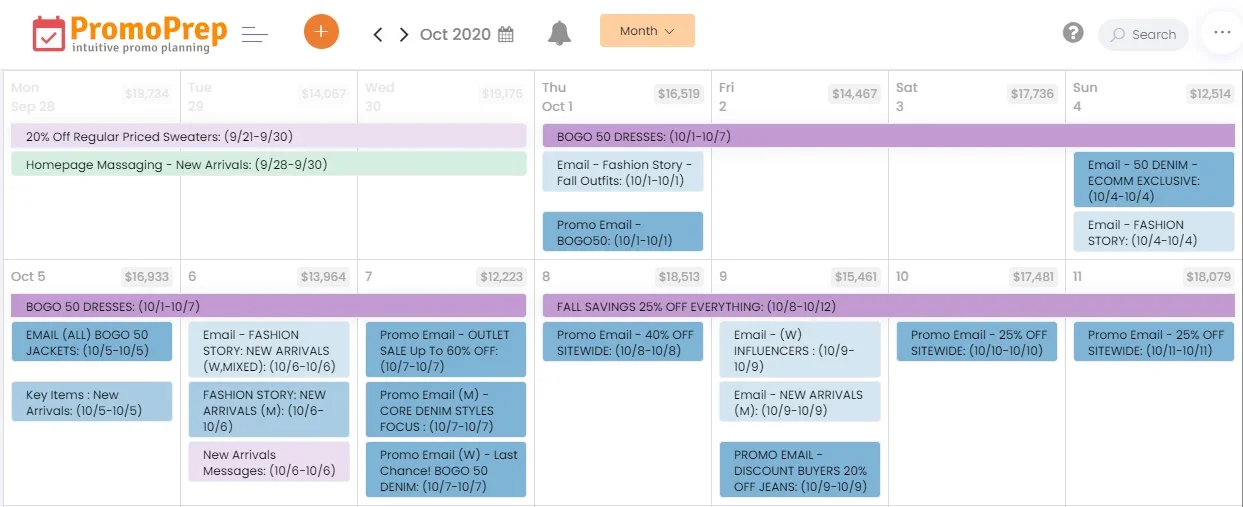1243x507 pixels.
Task: Click the Oct 2020 date label
Action: coord(455,35)
